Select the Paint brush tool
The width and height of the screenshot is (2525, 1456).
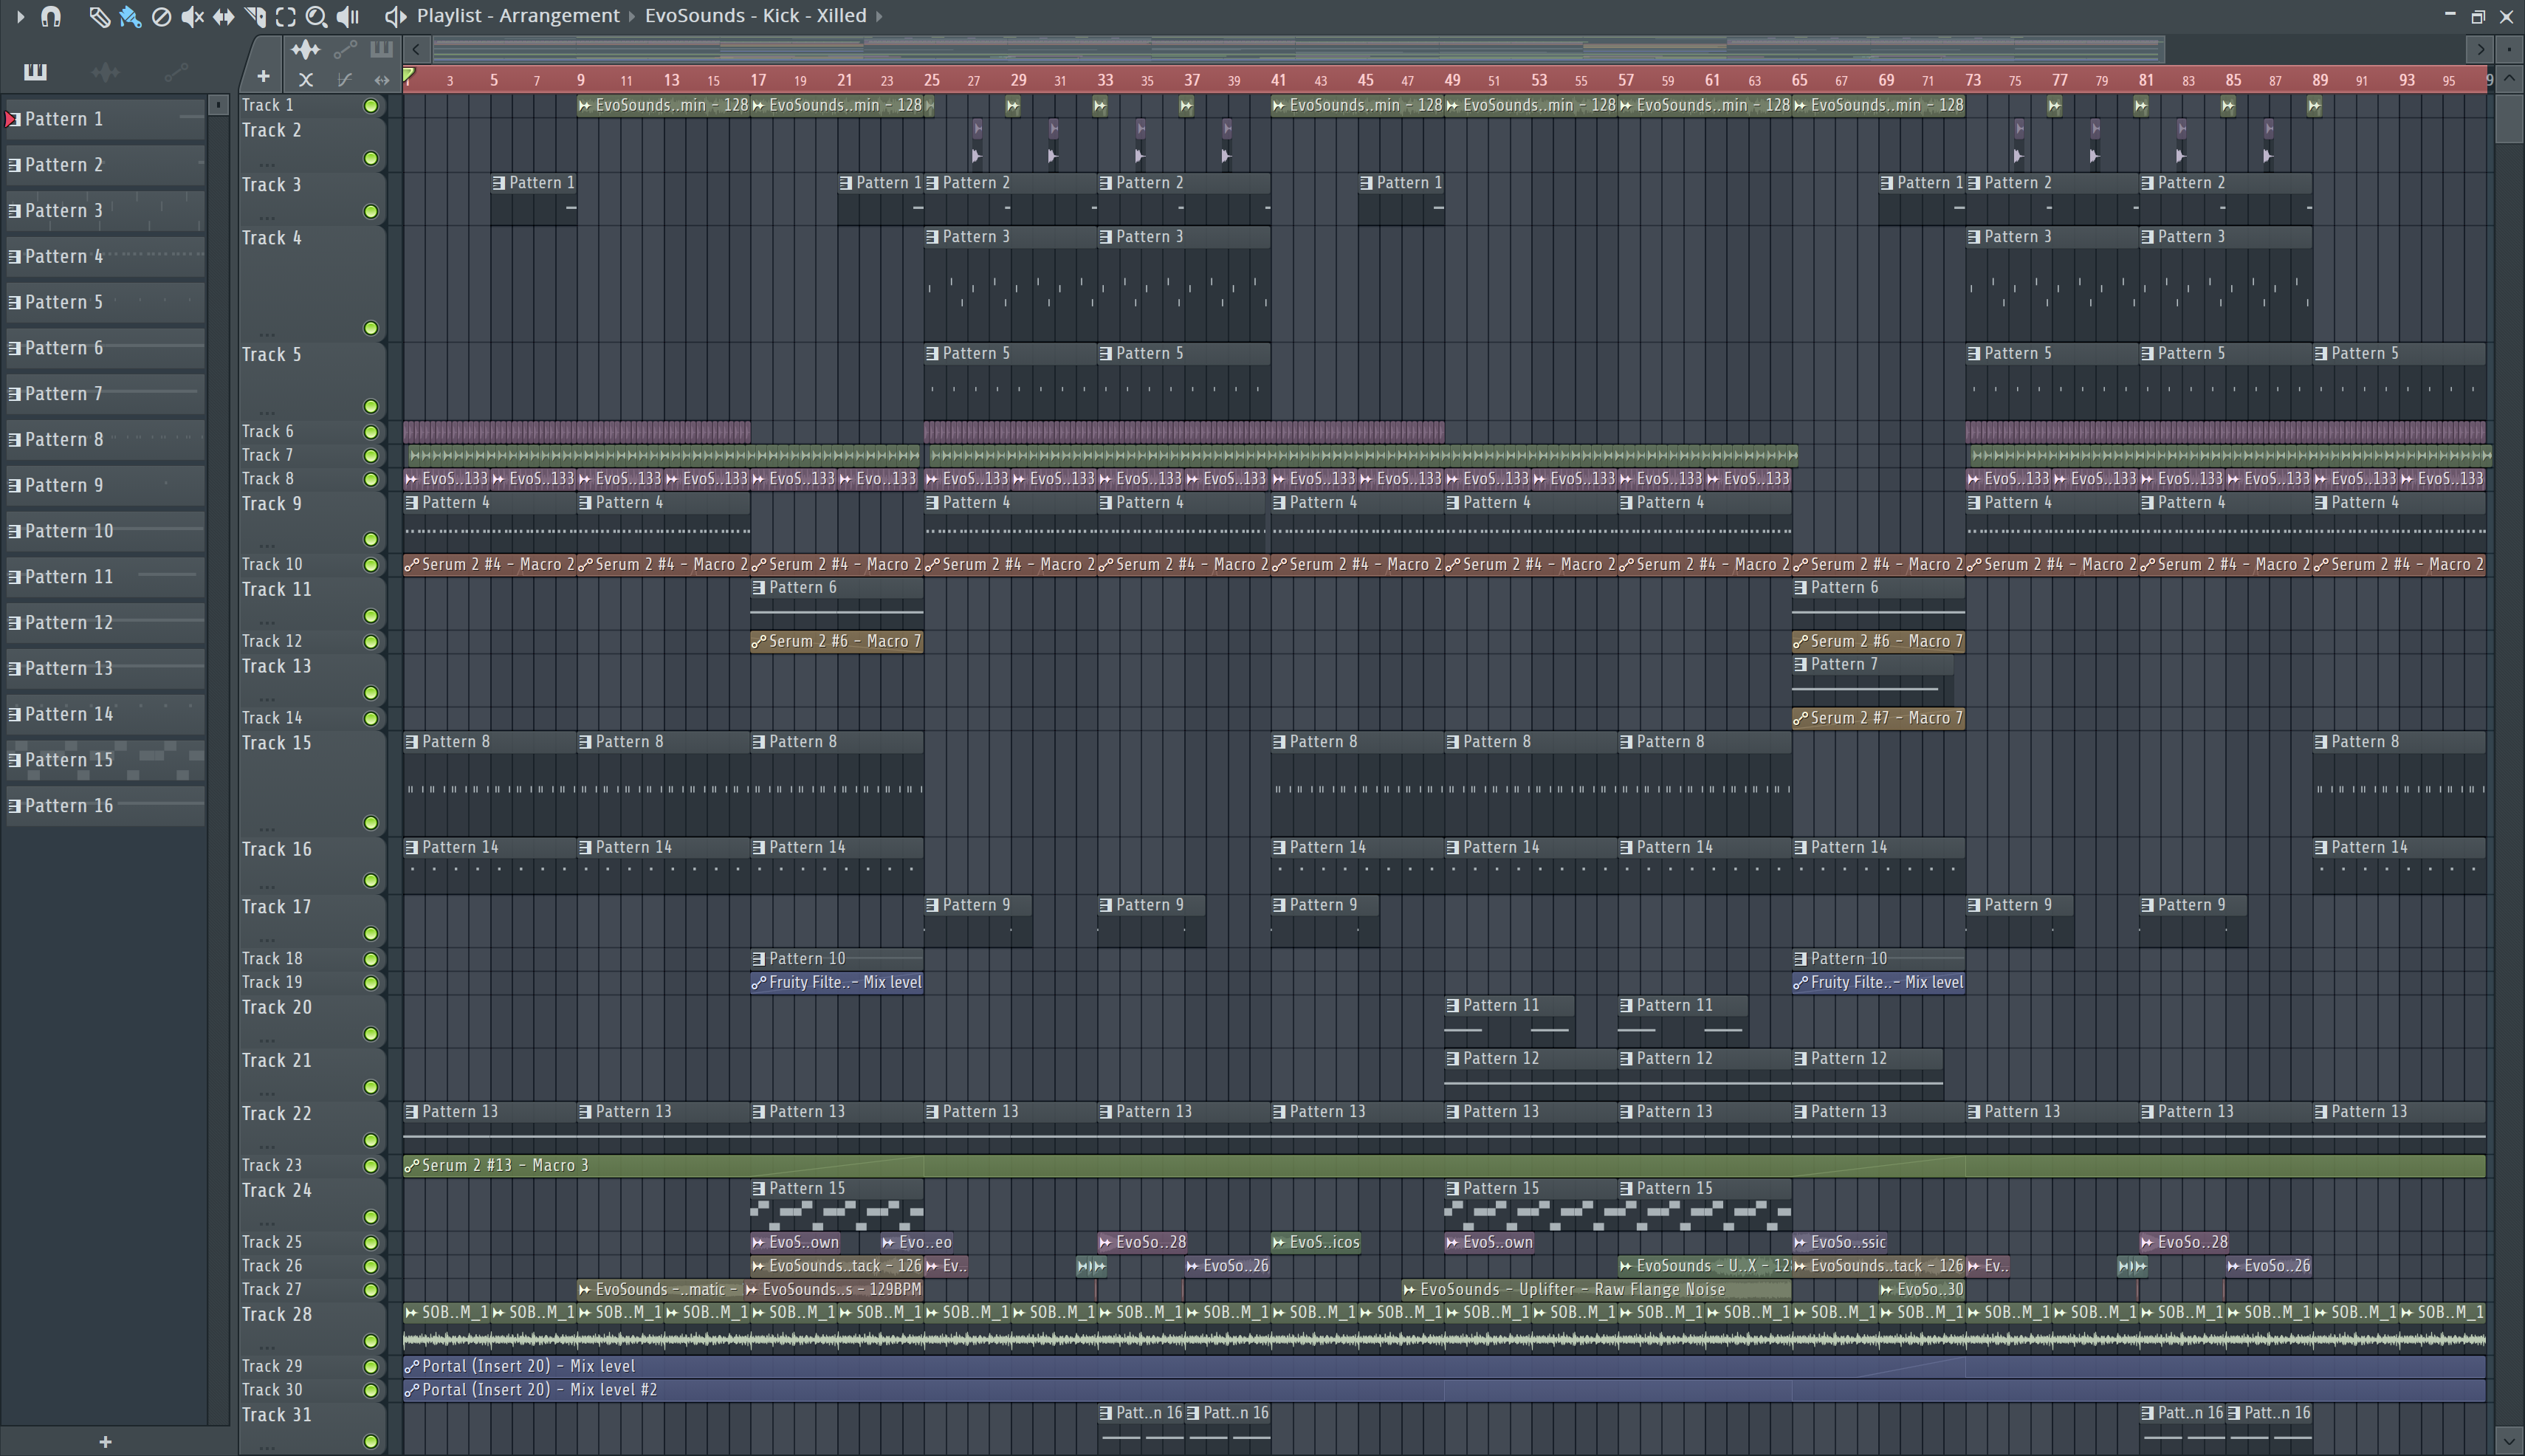point(130,16)
